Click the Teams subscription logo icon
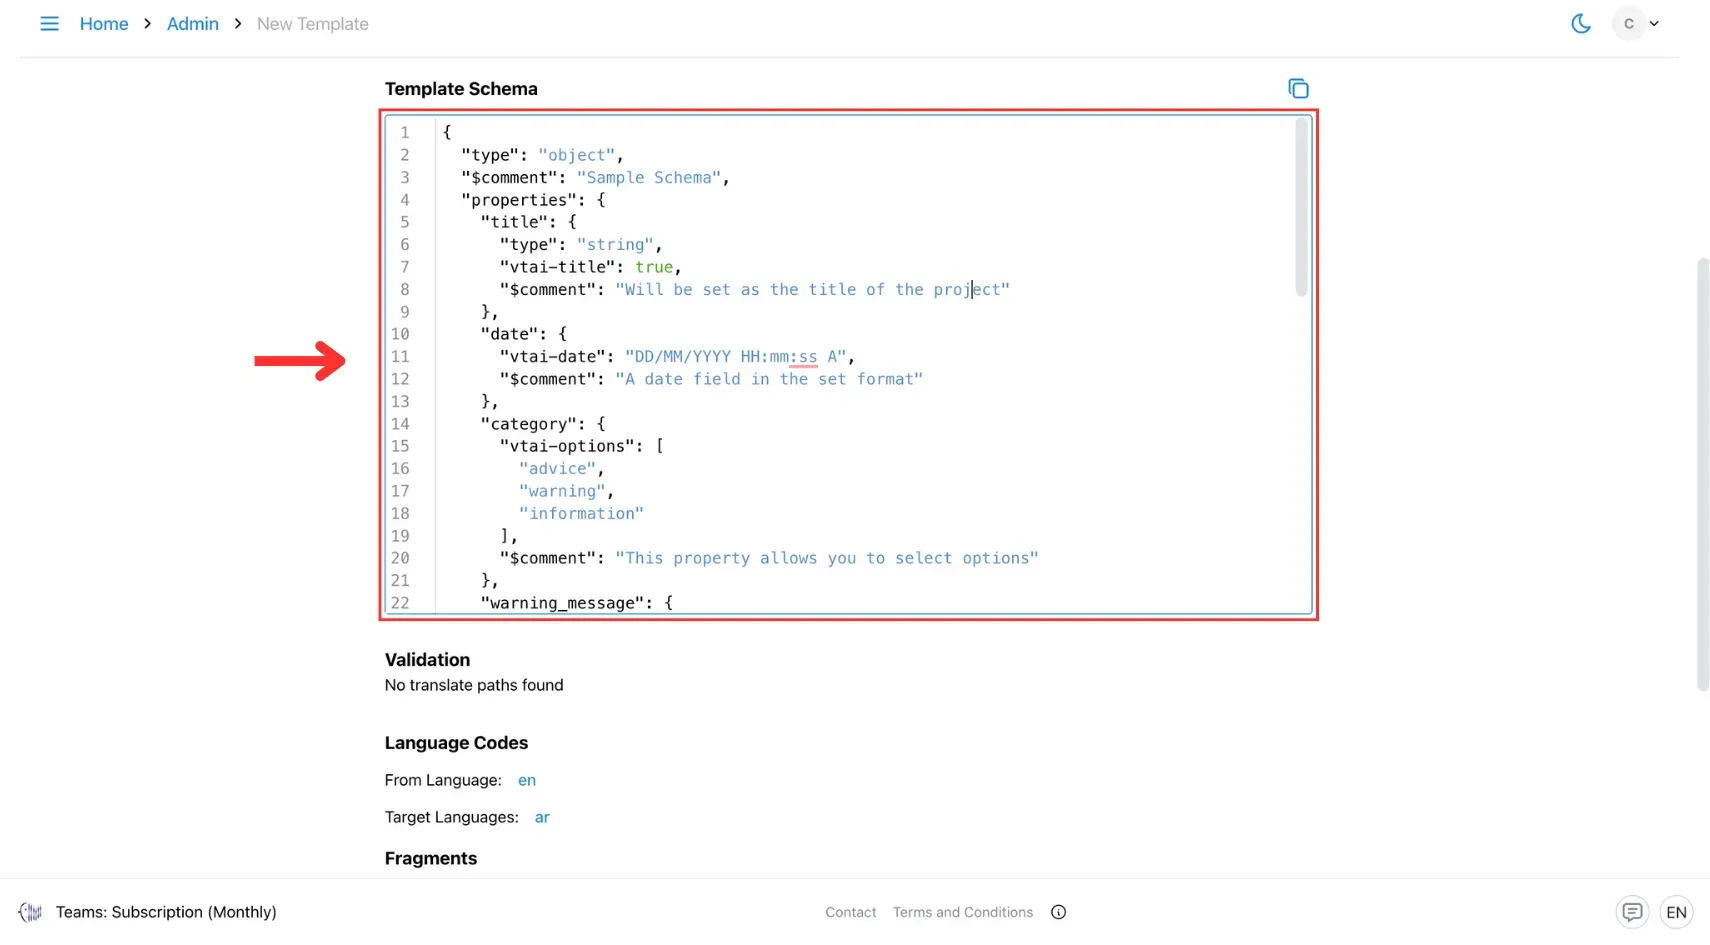Viewport: 1710px width, 945px height. 31,912
